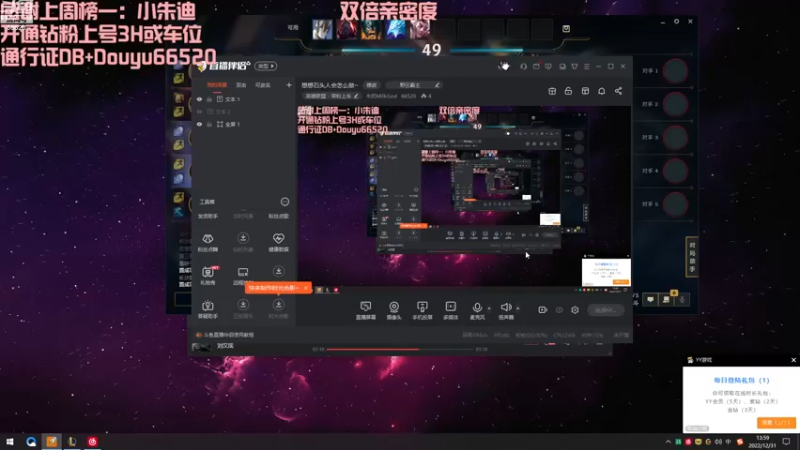Open the red NetEase music taskbar icon
Screen dimensions: 800x450
pos(92,441)
